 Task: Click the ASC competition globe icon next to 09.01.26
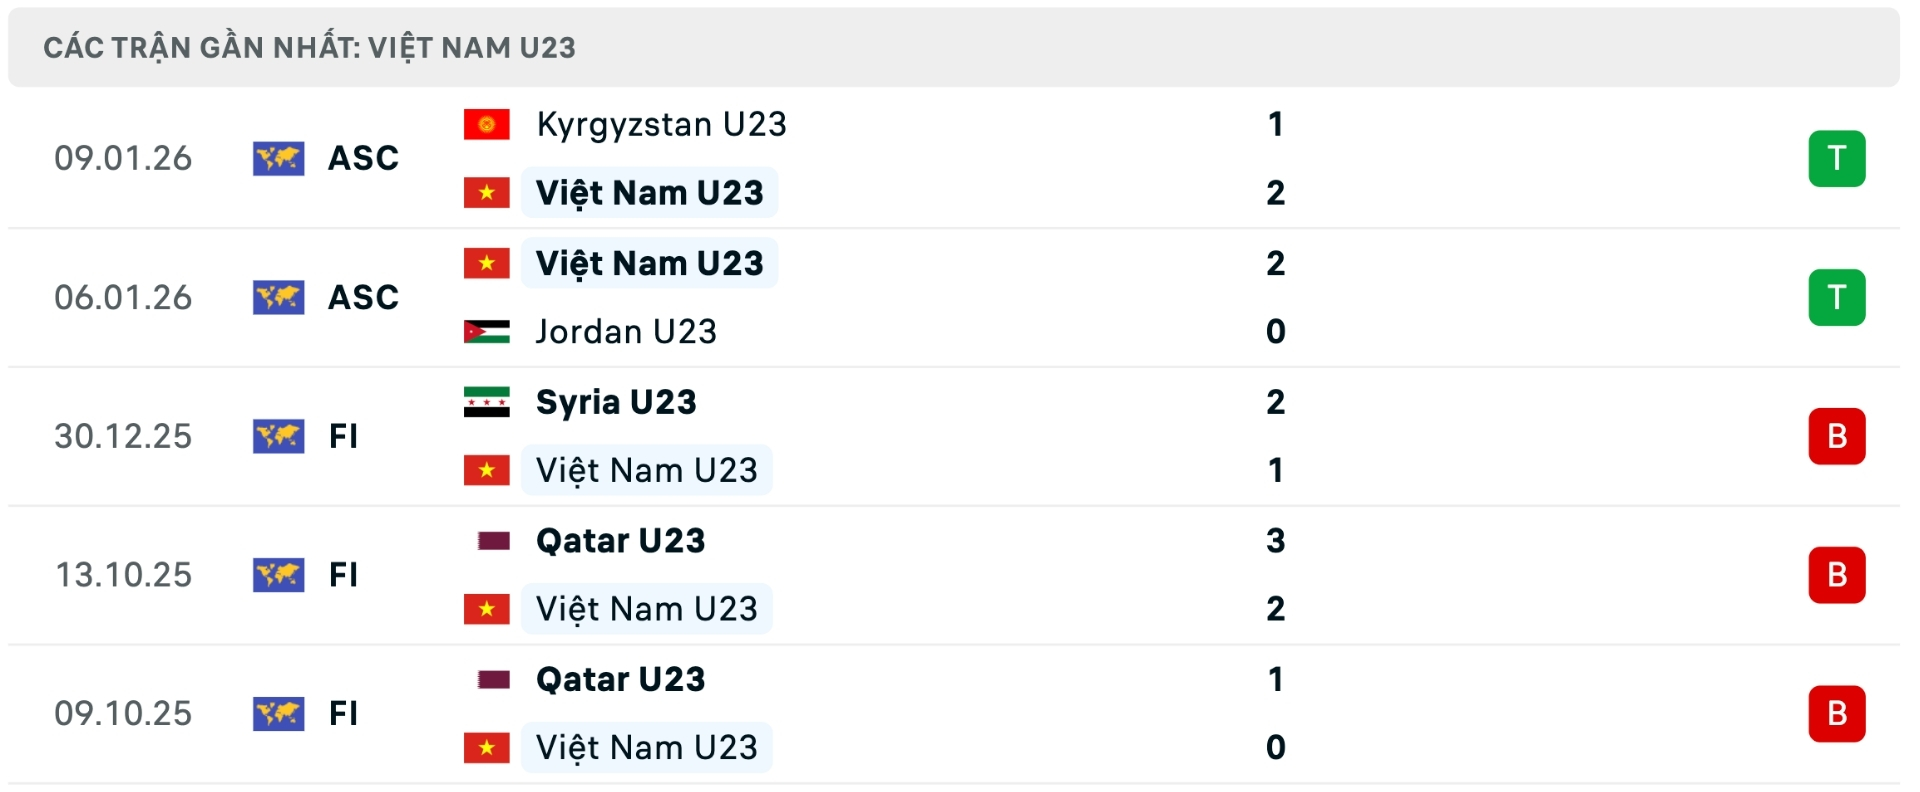[x=281, y=157]
